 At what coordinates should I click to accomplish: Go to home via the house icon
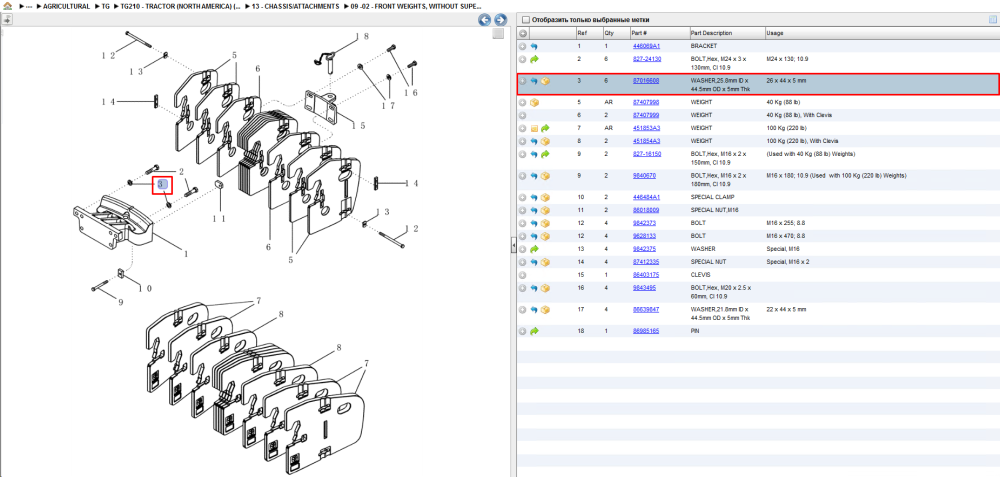pos(6,6)
